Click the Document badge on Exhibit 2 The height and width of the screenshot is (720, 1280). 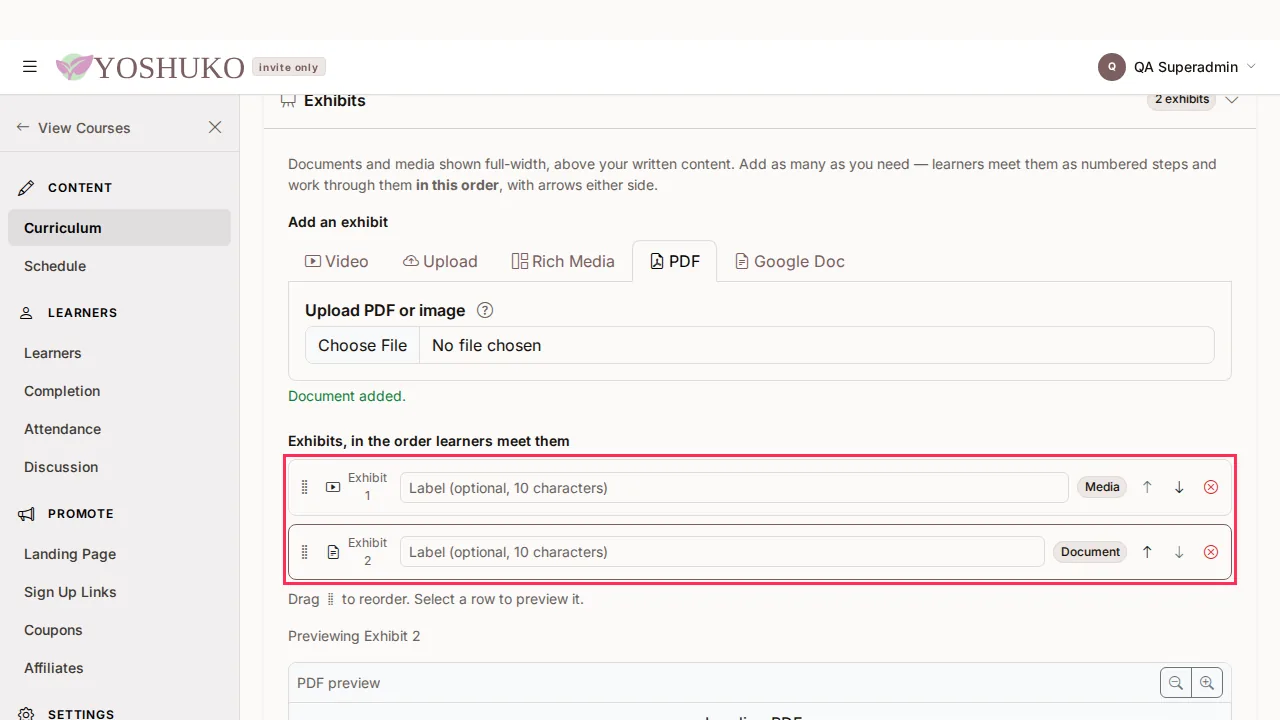[1090, 552]
